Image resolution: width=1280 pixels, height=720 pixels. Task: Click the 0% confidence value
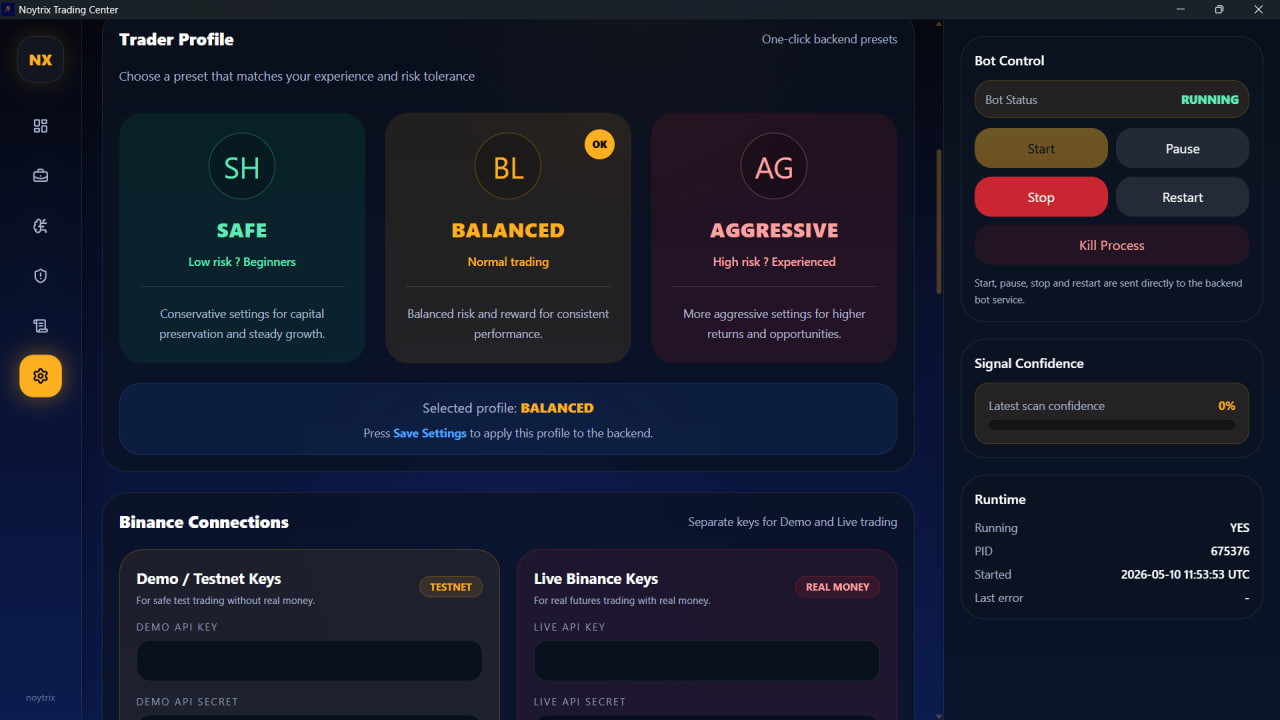click(1226, 406)
